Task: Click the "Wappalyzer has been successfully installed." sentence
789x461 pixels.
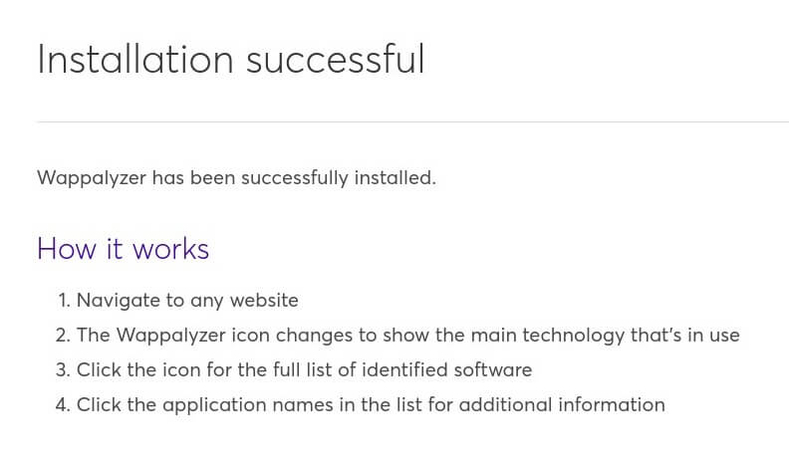Action: pos(236,178)
